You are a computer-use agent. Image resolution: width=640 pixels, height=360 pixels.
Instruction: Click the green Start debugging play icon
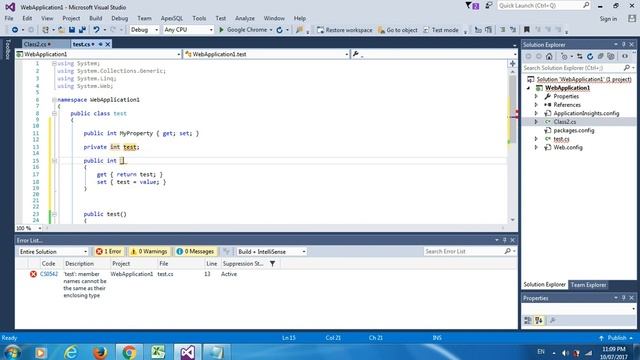pyautogui.click(x=221, y=30)
